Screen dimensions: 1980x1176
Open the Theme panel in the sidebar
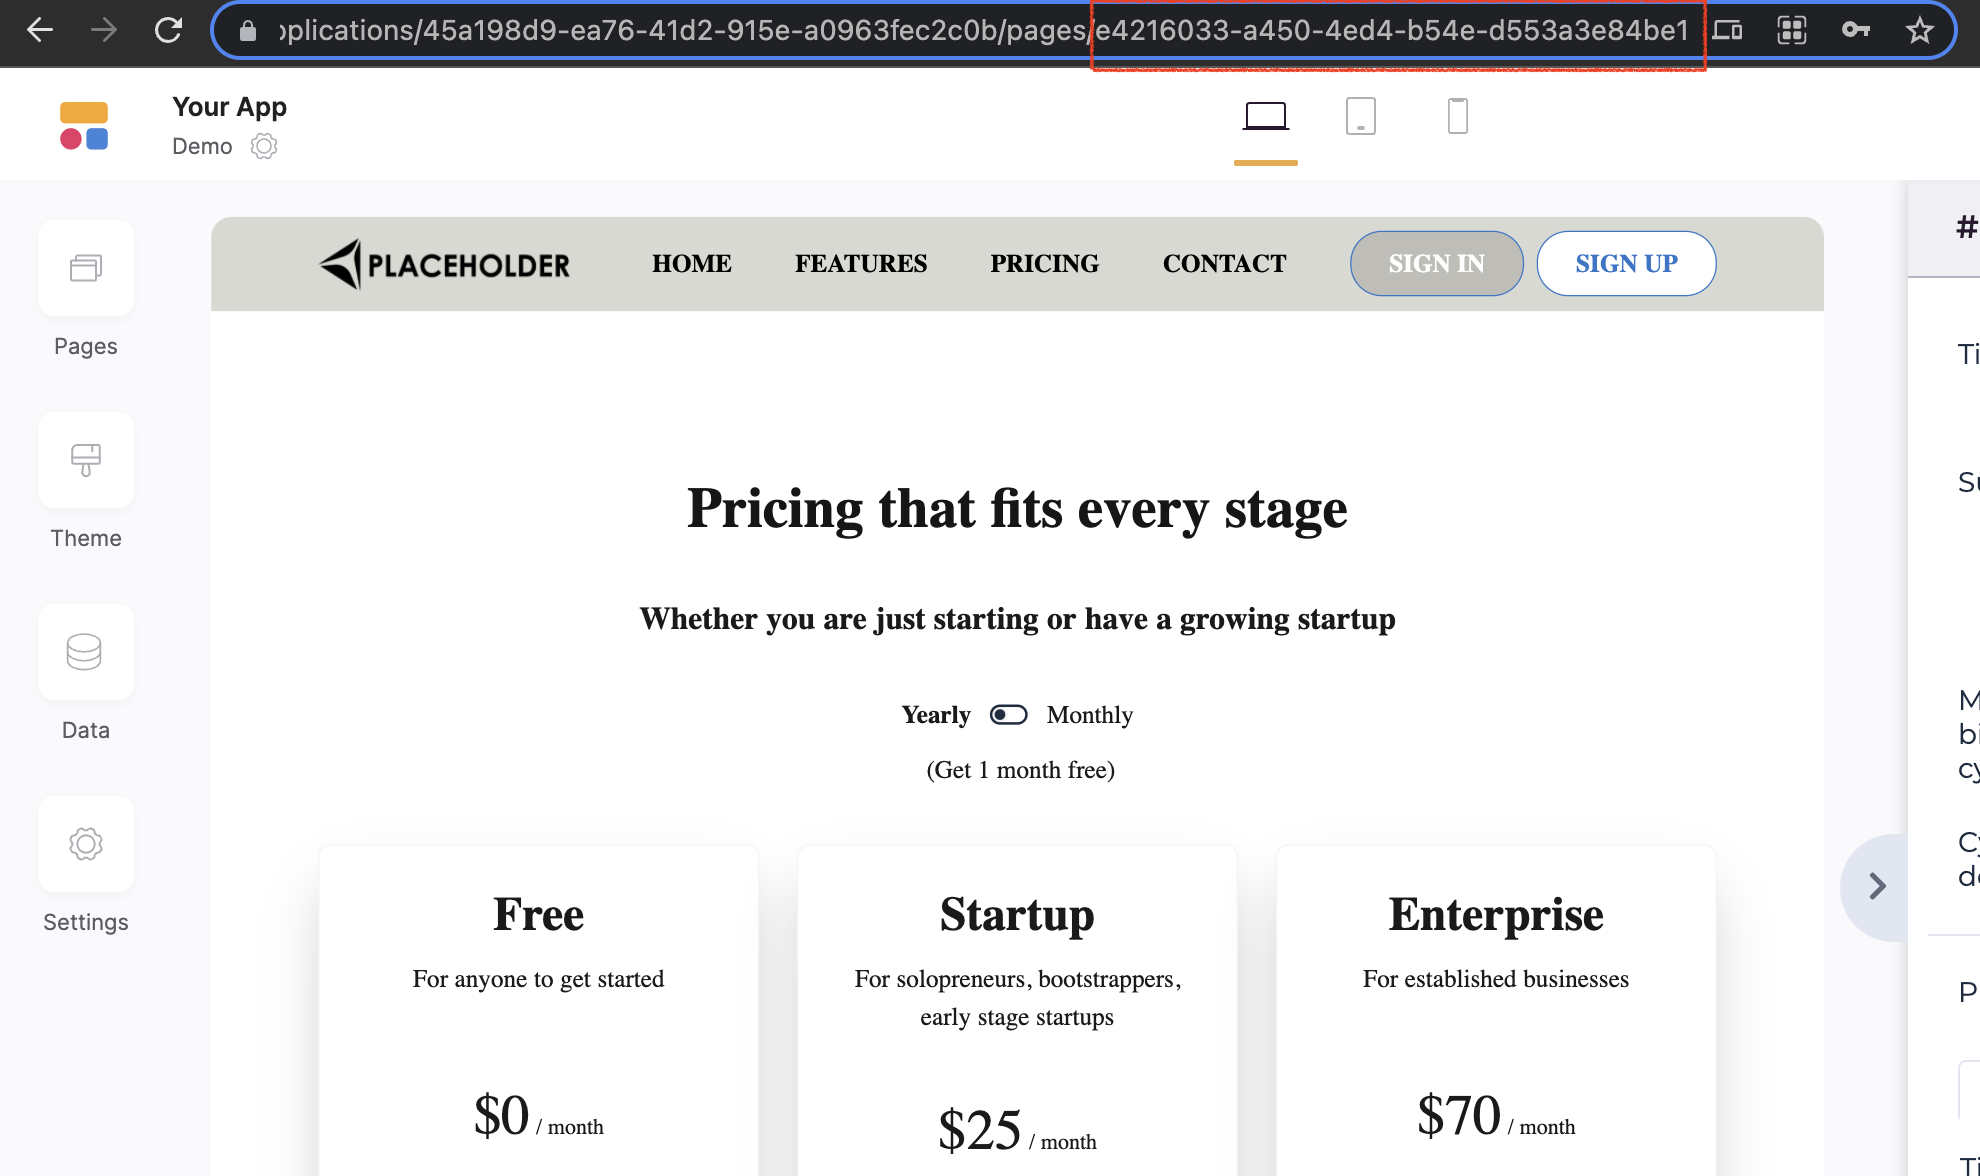point(86,460)
